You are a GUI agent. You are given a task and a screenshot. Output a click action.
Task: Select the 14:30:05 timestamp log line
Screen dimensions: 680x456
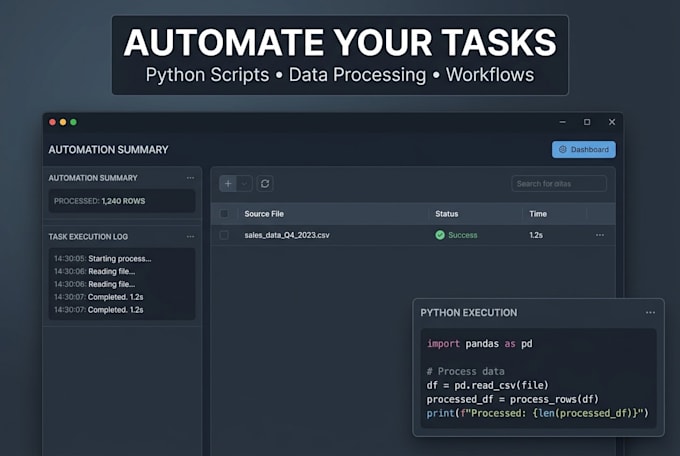click(x=102, y=259)
